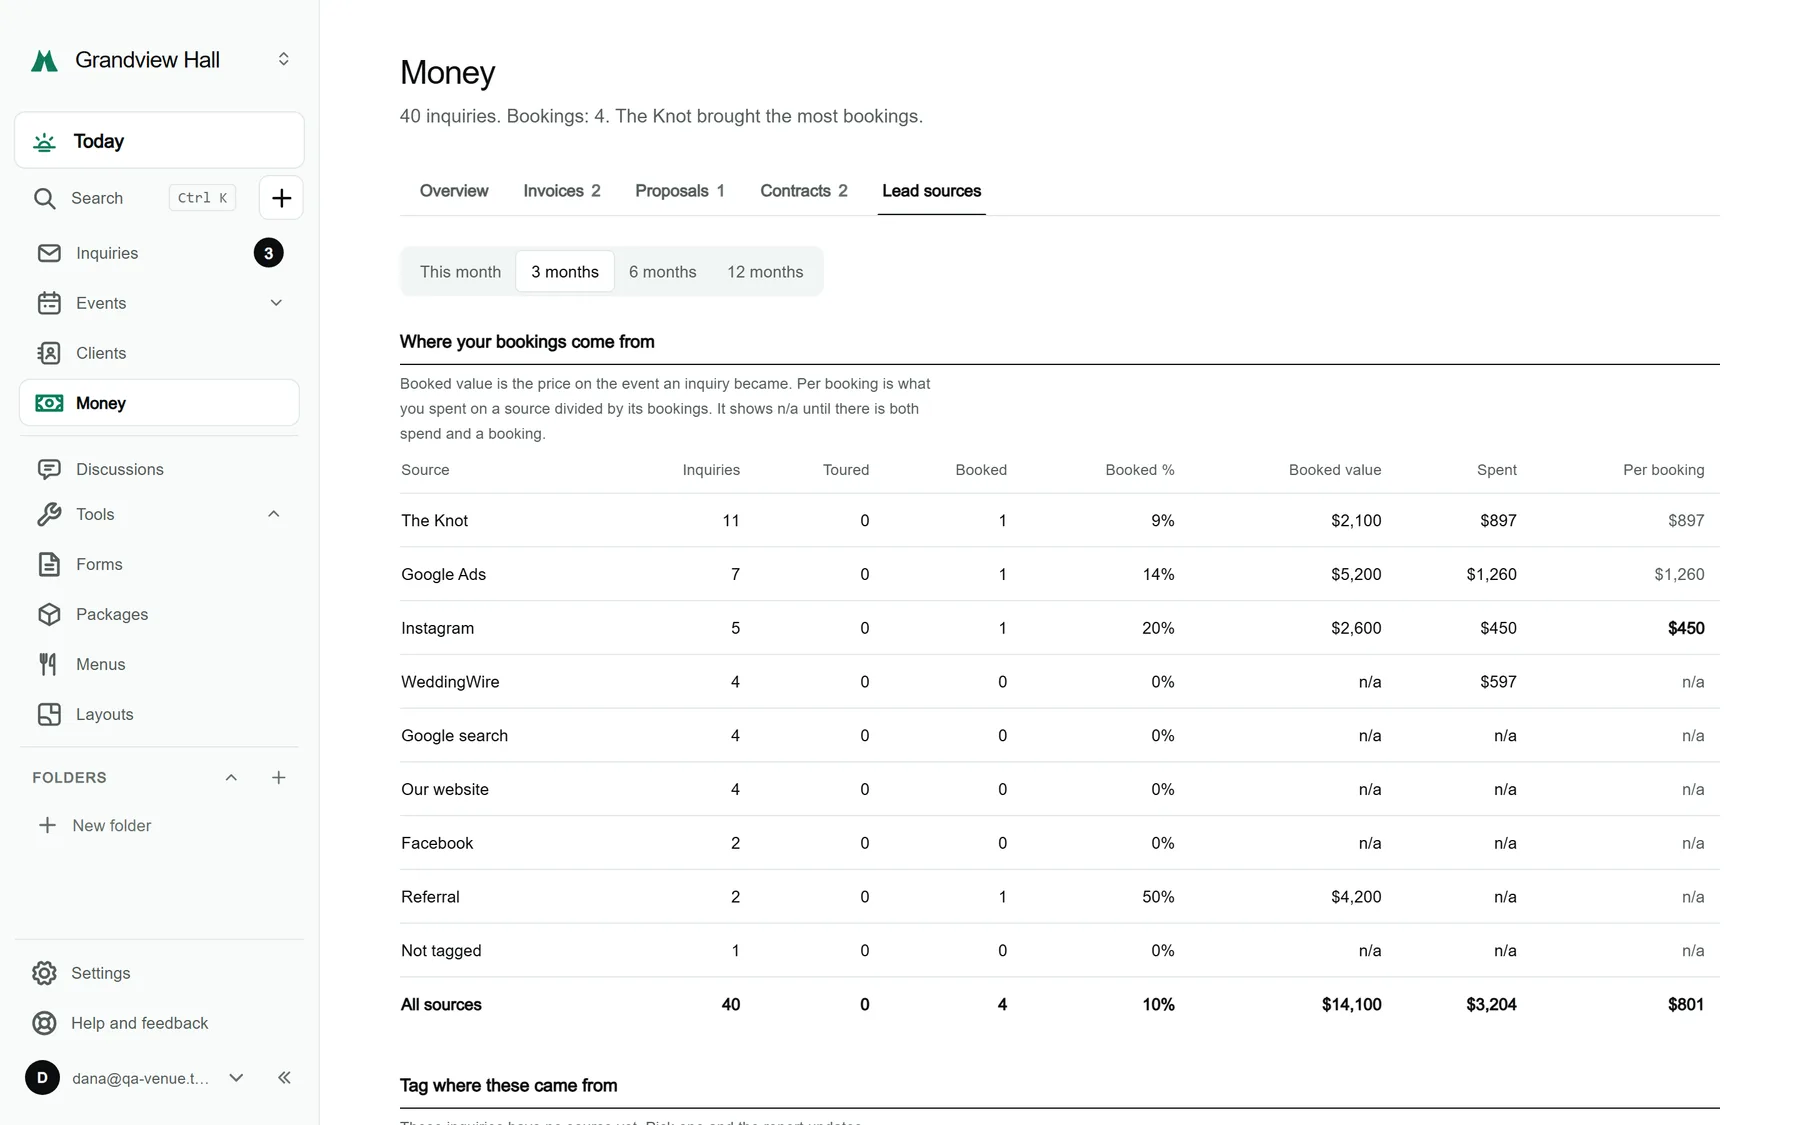The height and width of the screenshot is (1125, 1800).
Task: Click the Ctrl K search shortcut field
Action: coord(202,198)
